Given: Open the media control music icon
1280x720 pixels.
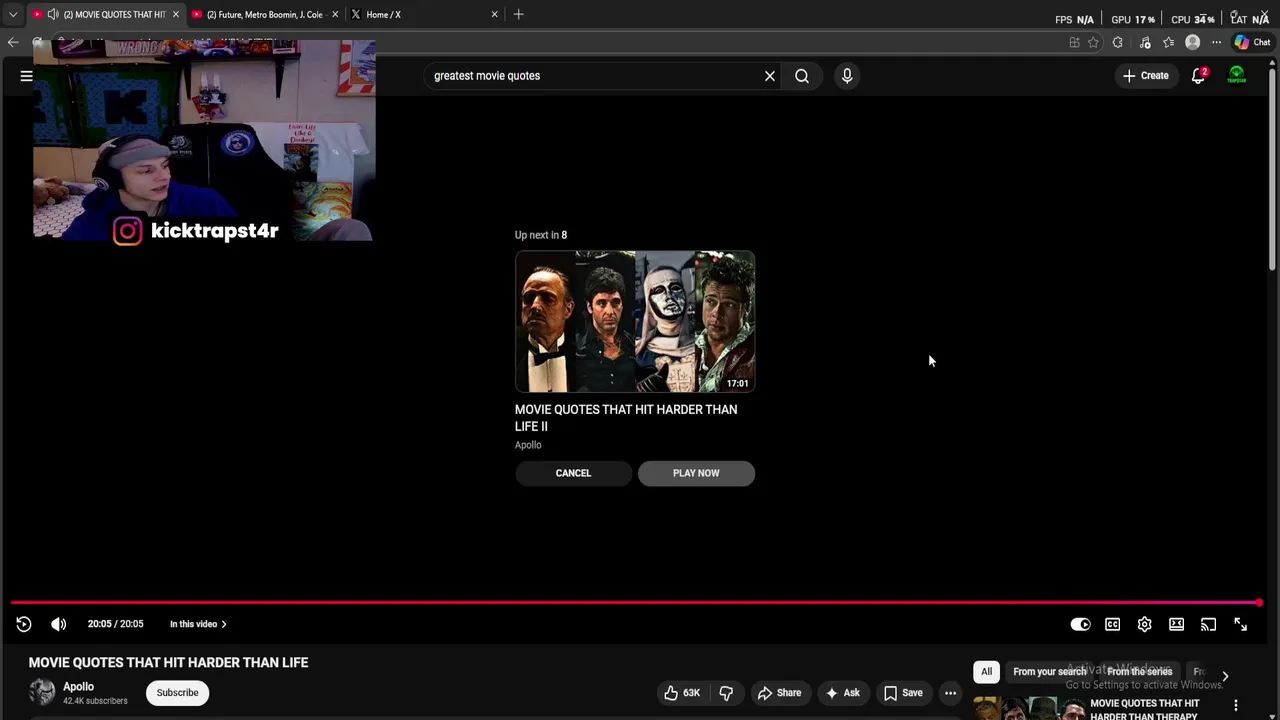Looking at the screenshot, I should pos(1144,42).
